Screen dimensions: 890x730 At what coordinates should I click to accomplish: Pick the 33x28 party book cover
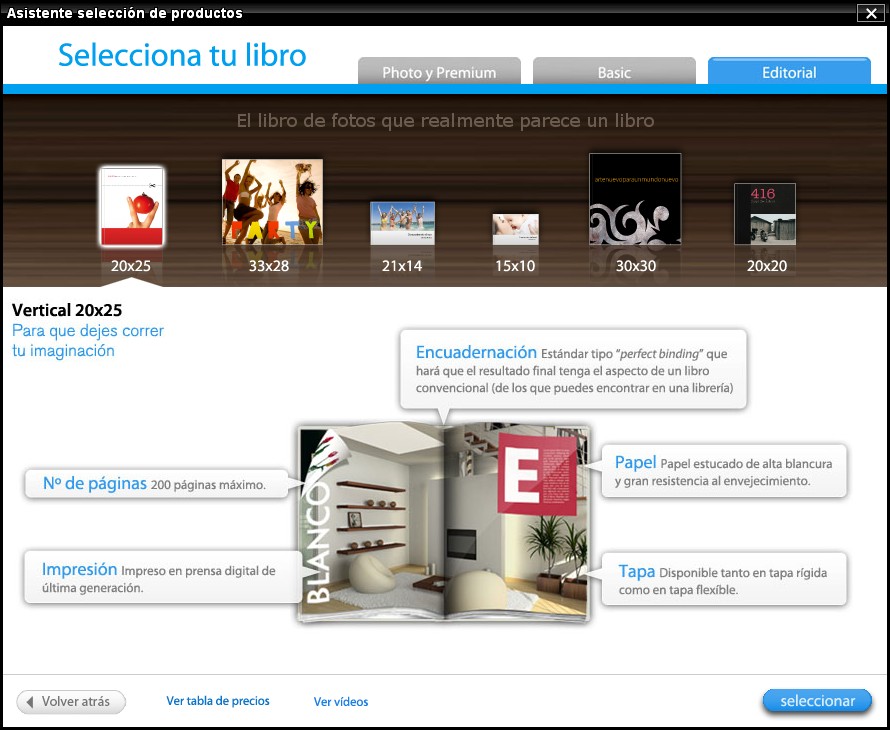[272, 202]
